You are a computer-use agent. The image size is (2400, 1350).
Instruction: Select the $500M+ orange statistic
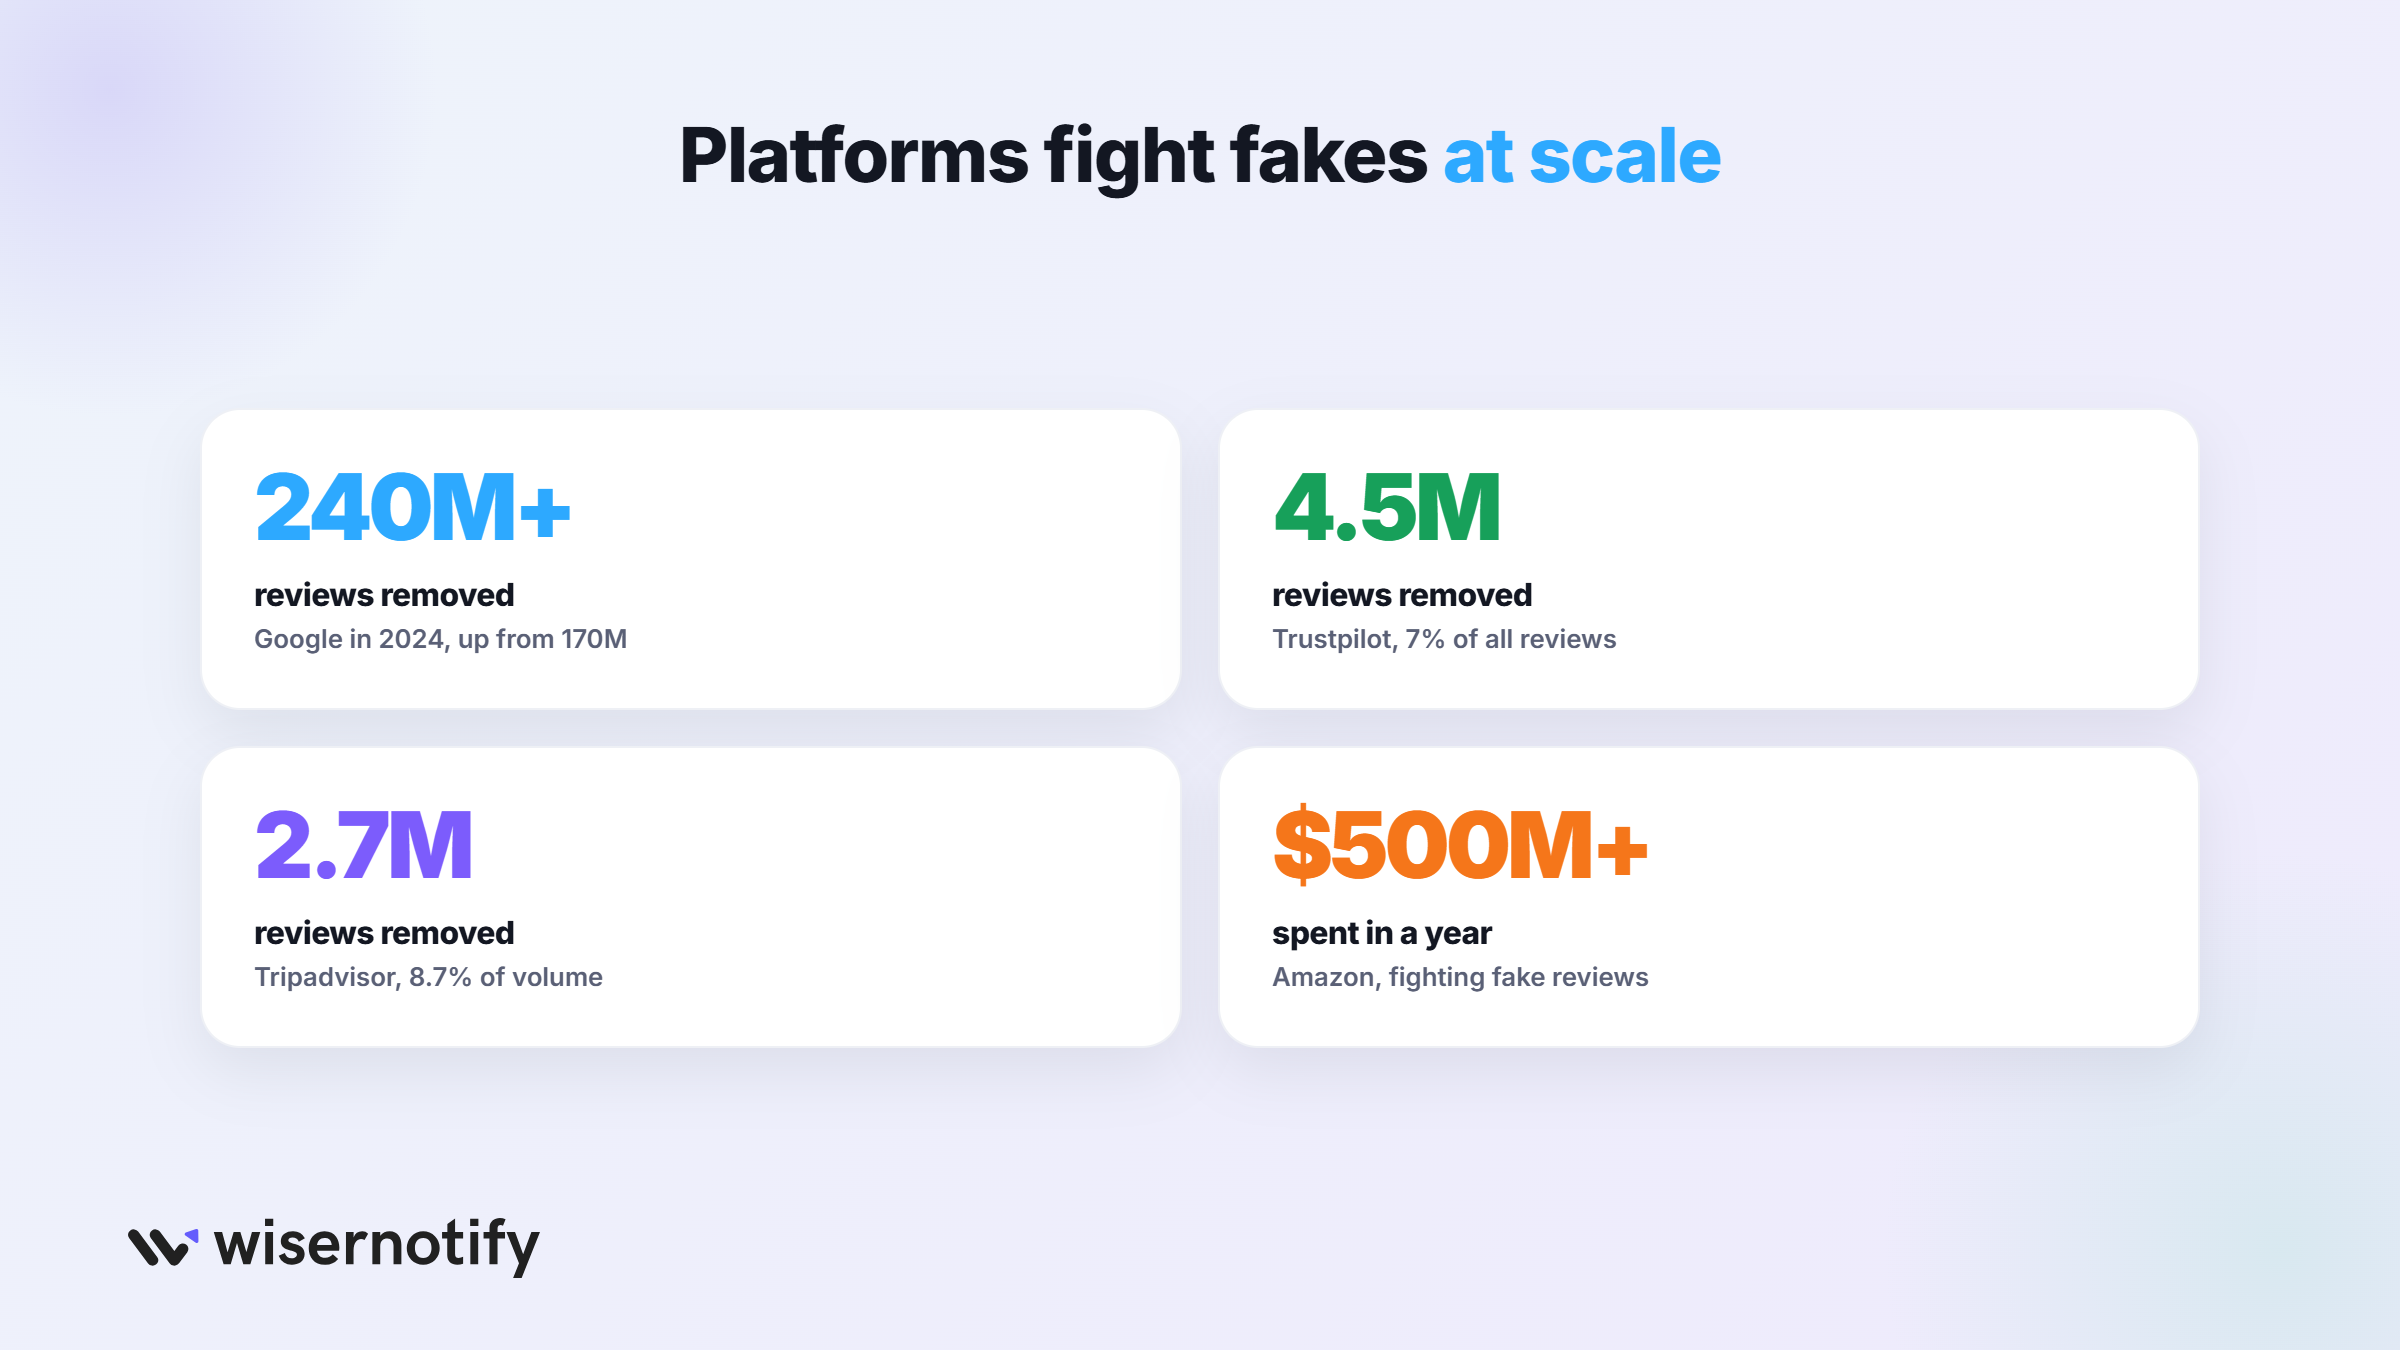coord(1460,845)
